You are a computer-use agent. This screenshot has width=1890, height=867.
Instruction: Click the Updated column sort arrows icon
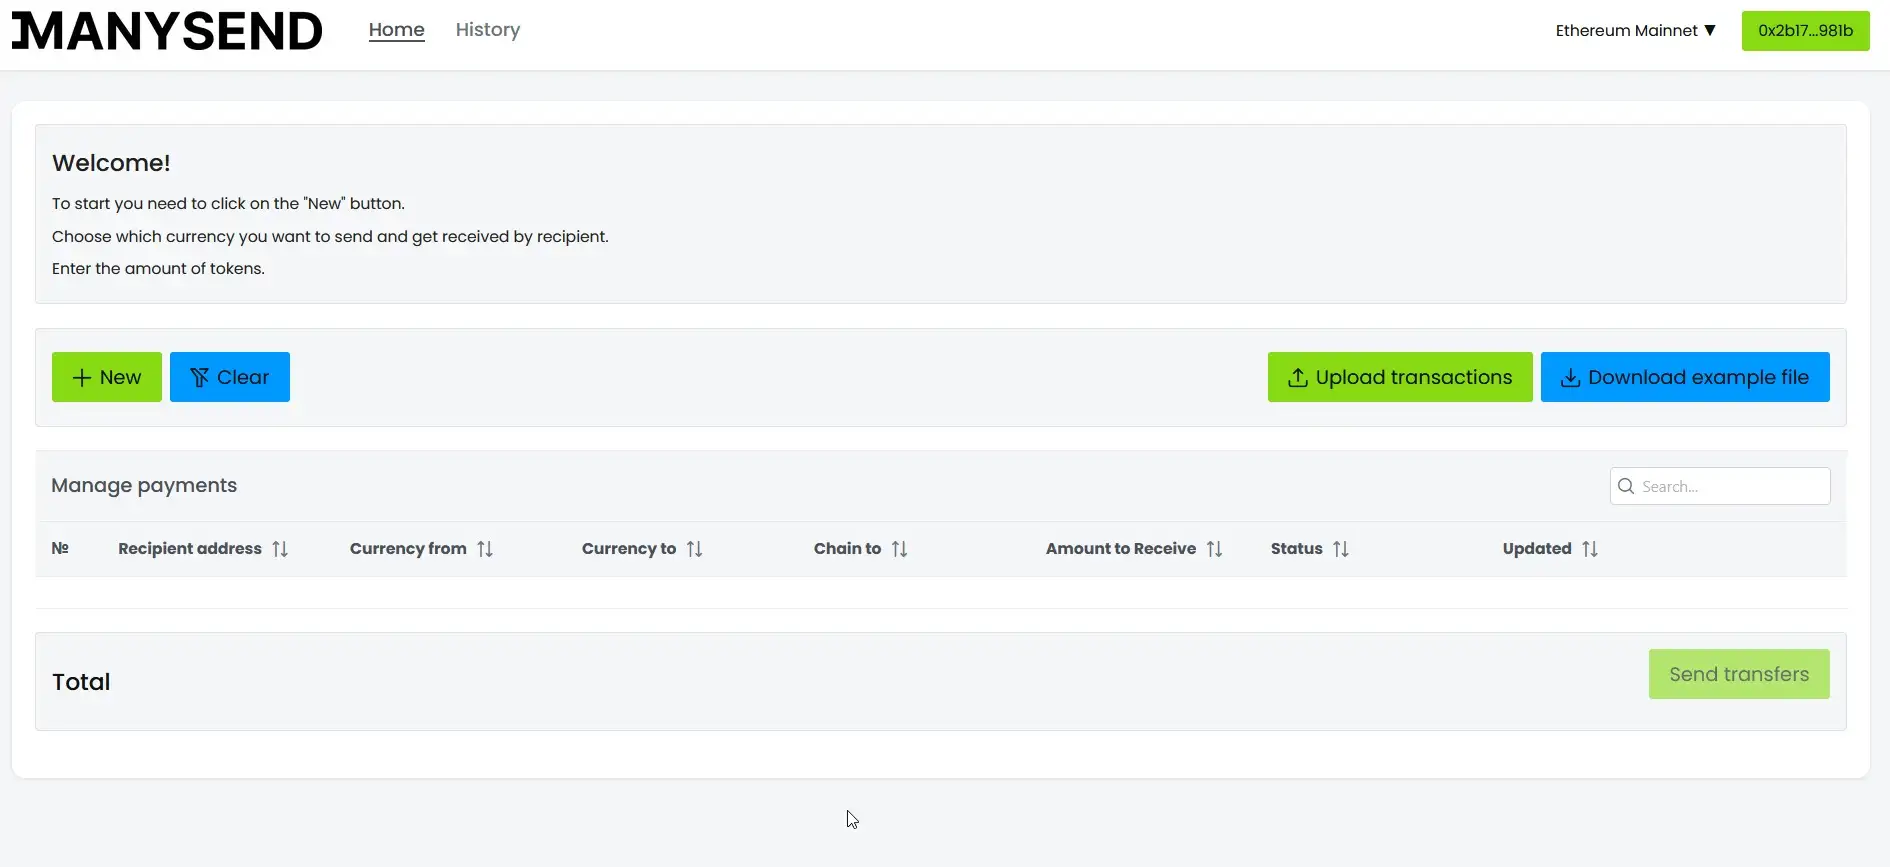[1590, 549]
